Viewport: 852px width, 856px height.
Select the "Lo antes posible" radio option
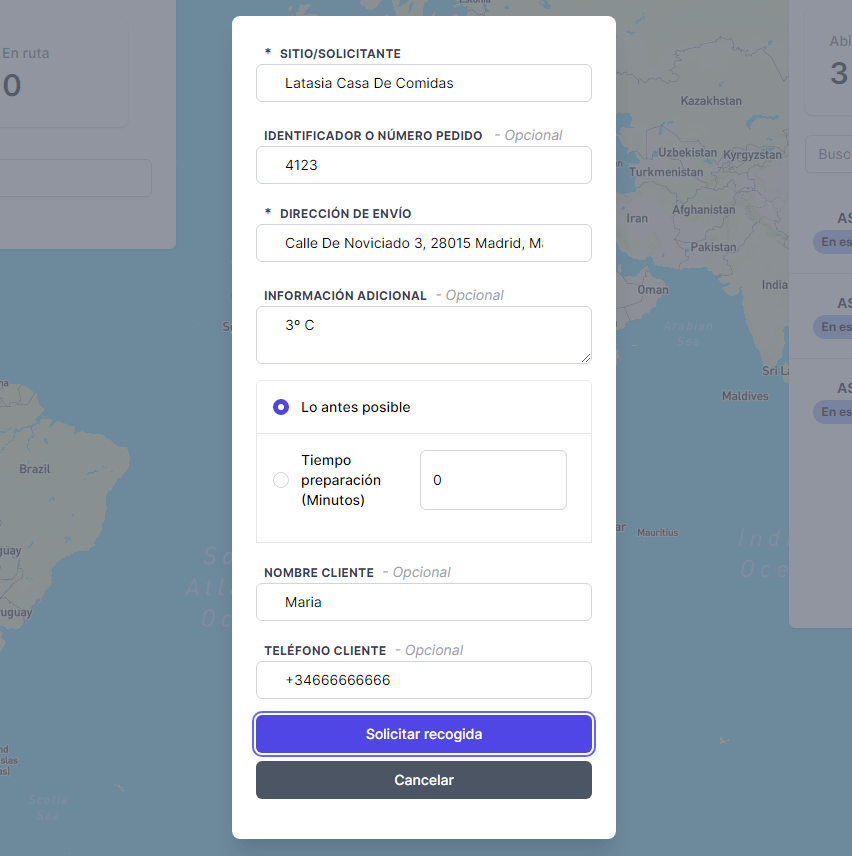(x=281, y=407)
